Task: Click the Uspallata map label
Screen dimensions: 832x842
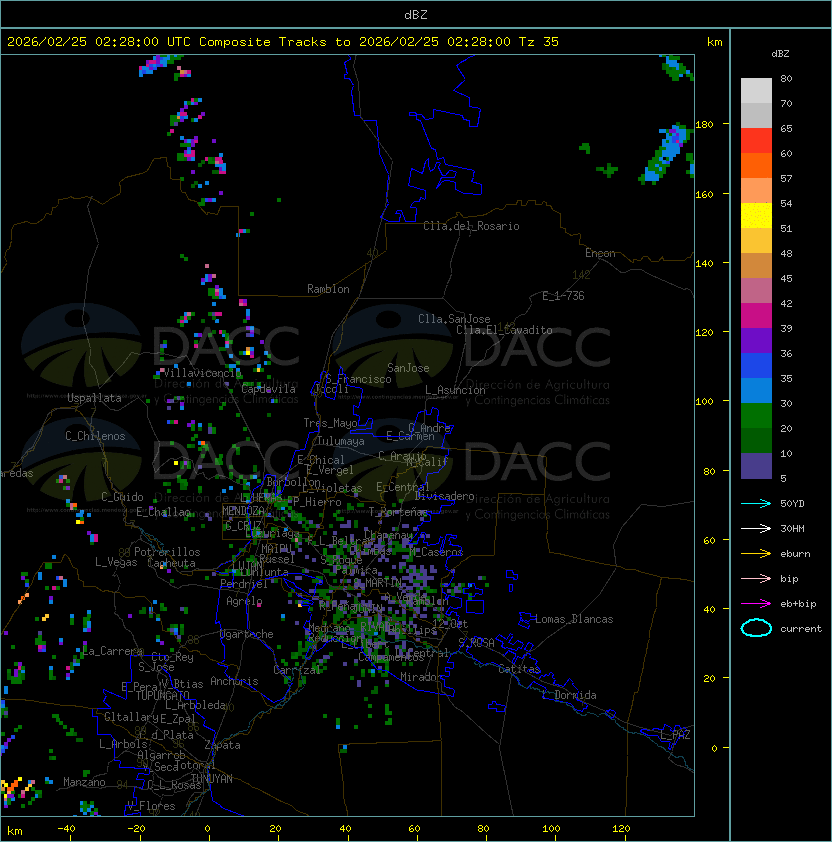Action: click(94, 398)
